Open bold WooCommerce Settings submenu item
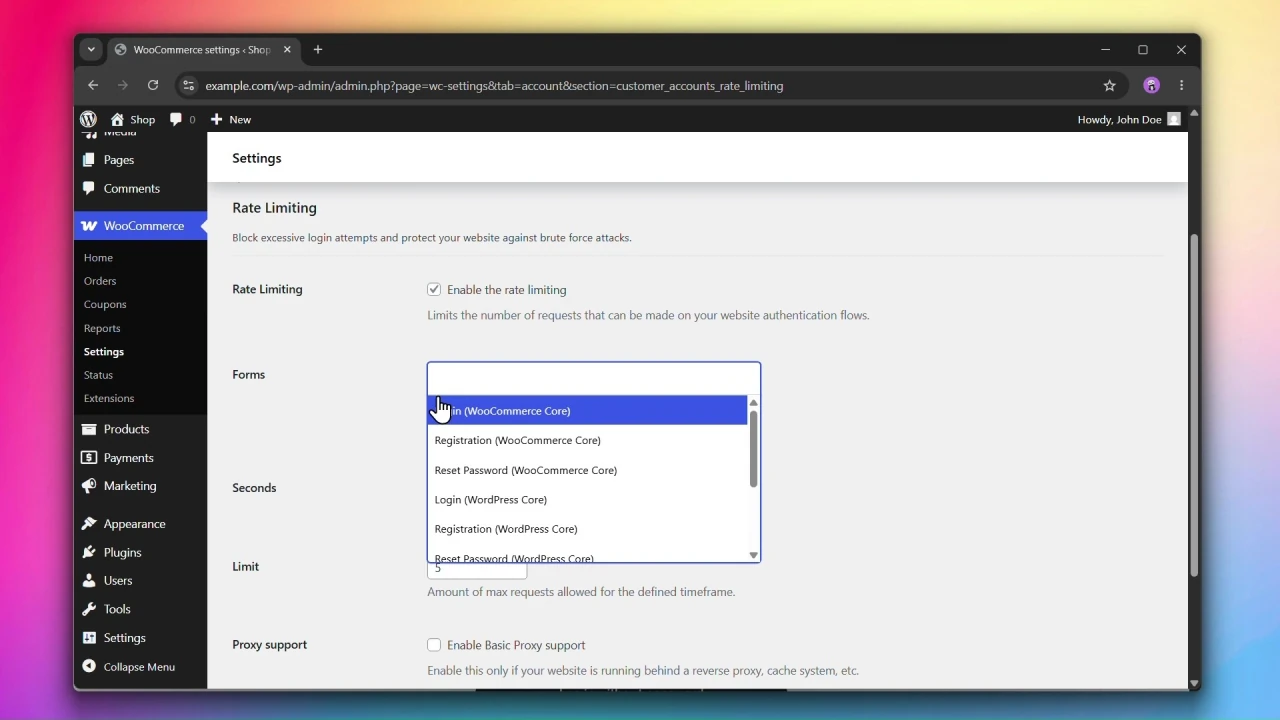The height and width of the screenshot is (720, 1280). point(104,353)
